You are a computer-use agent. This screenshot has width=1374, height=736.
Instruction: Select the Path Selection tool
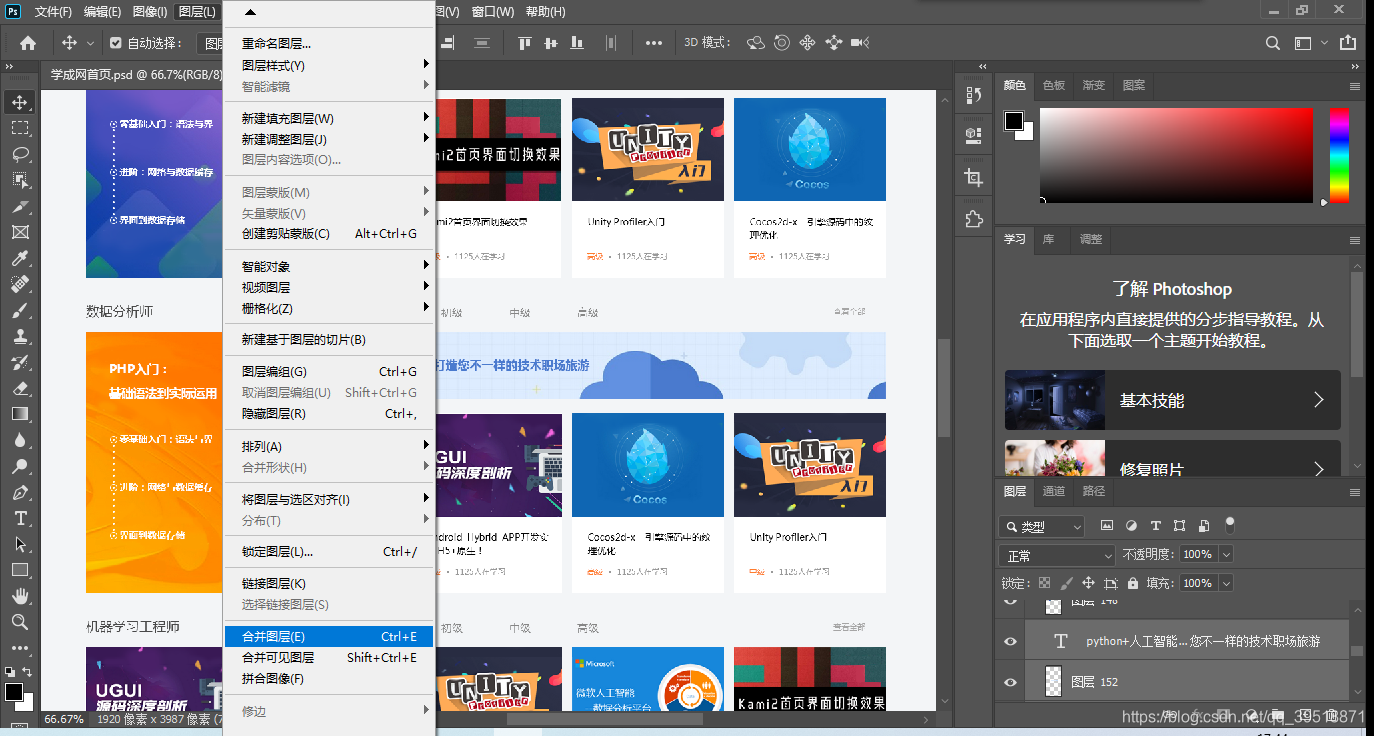click(x=20, y=544)
